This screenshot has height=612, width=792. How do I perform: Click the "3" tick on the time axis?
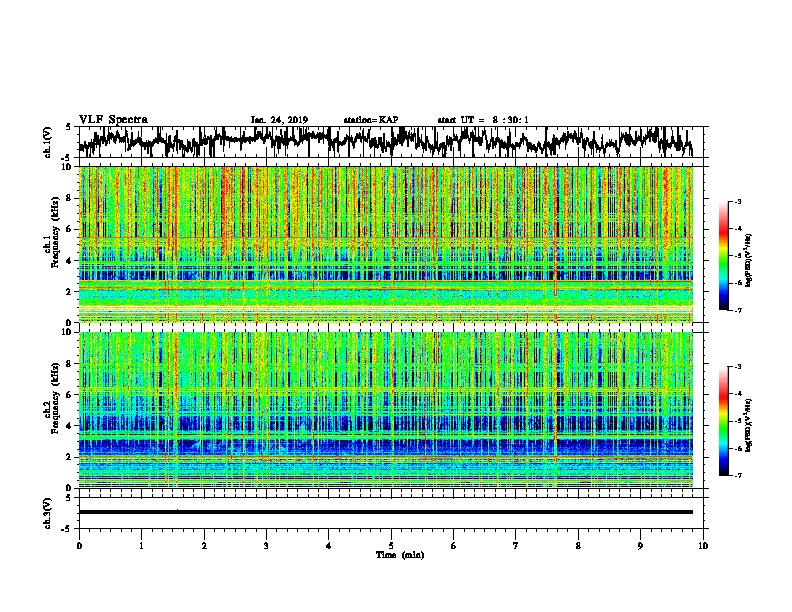(x=266, y=546)
